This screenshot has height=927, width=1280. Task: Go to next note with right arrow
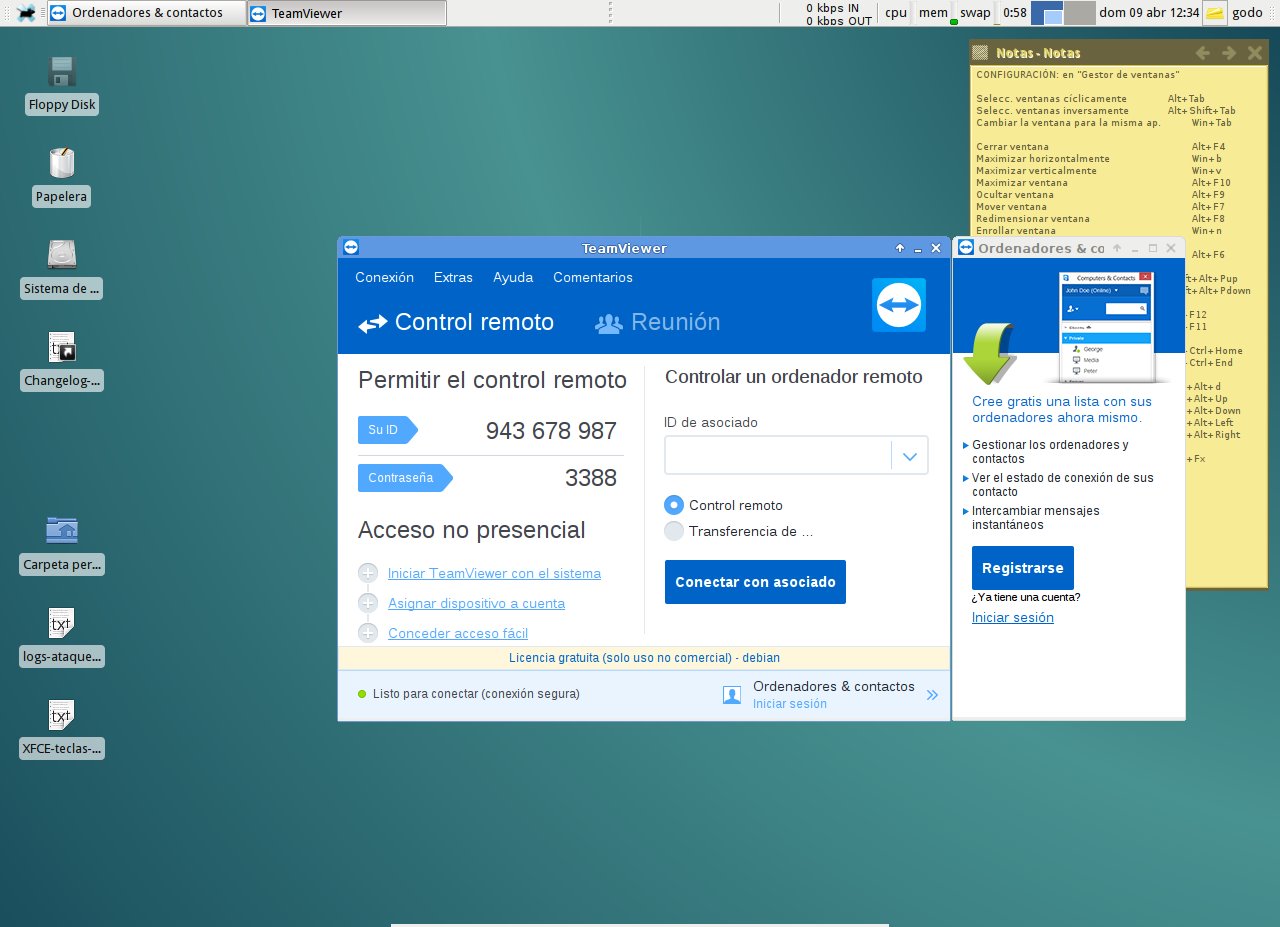coord(1229,53)
